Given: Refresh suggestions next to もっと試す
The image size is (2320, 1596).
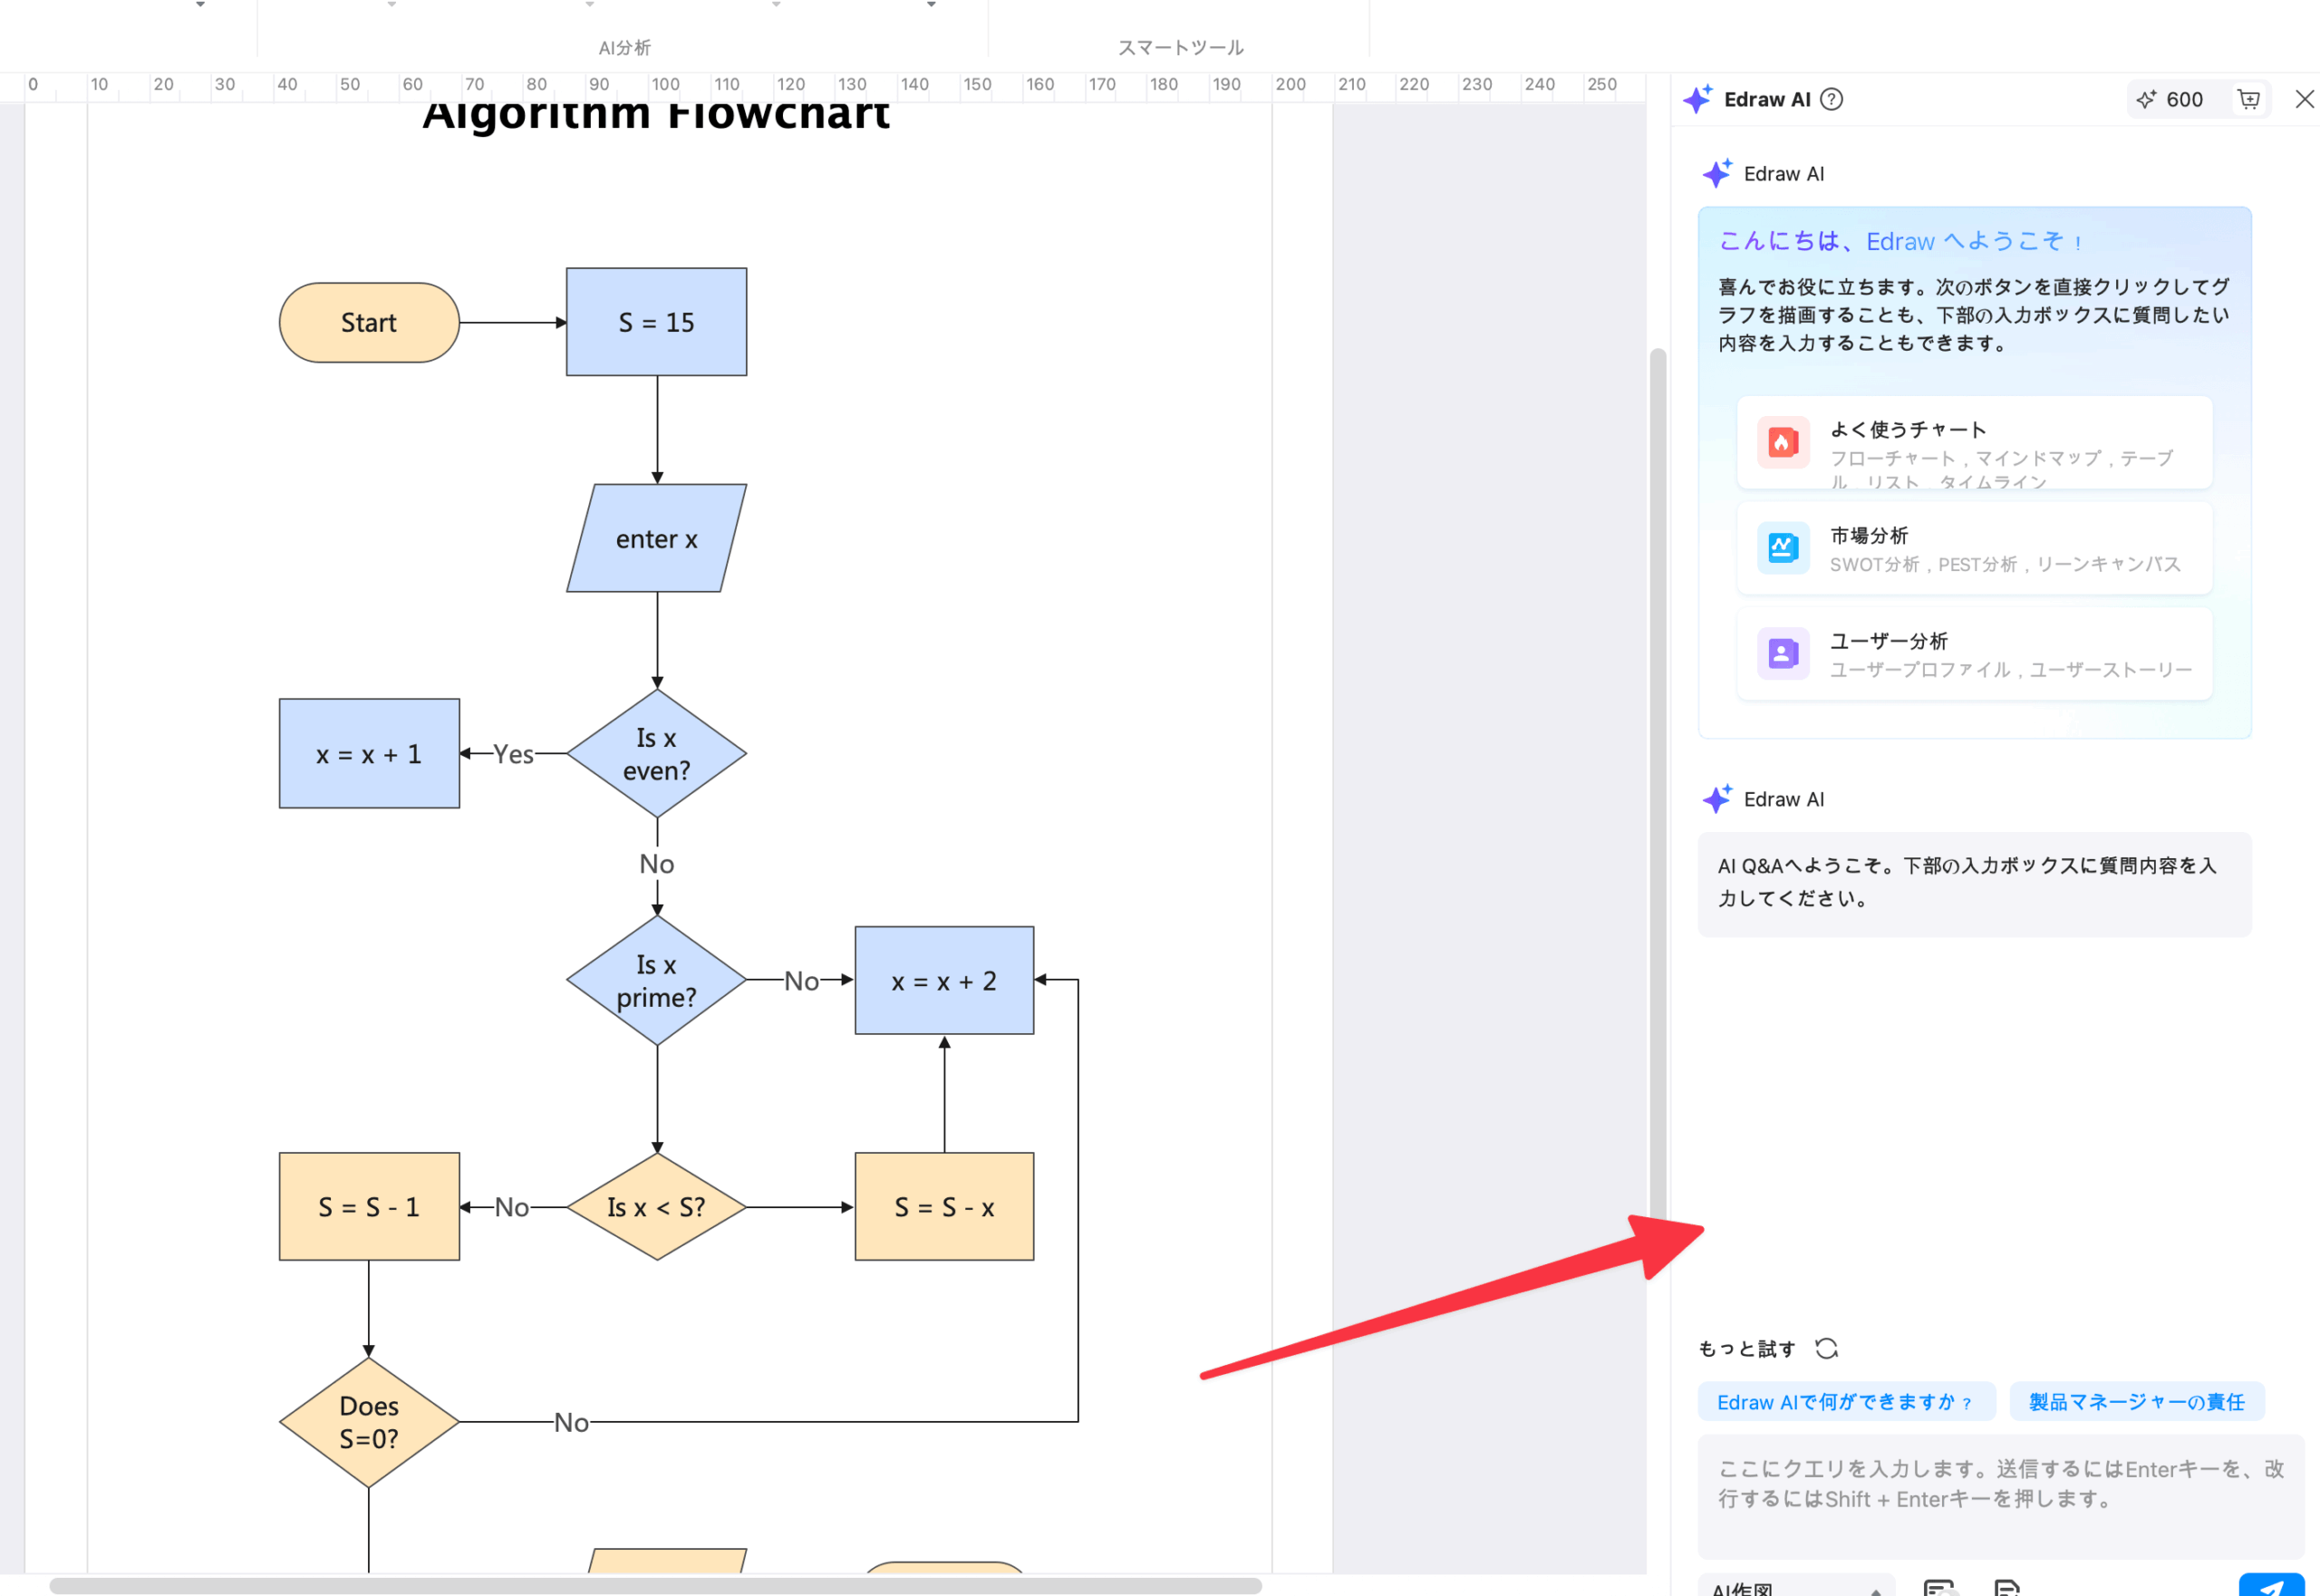Looking at the screenshot, I should [x=1826, y=1348].
